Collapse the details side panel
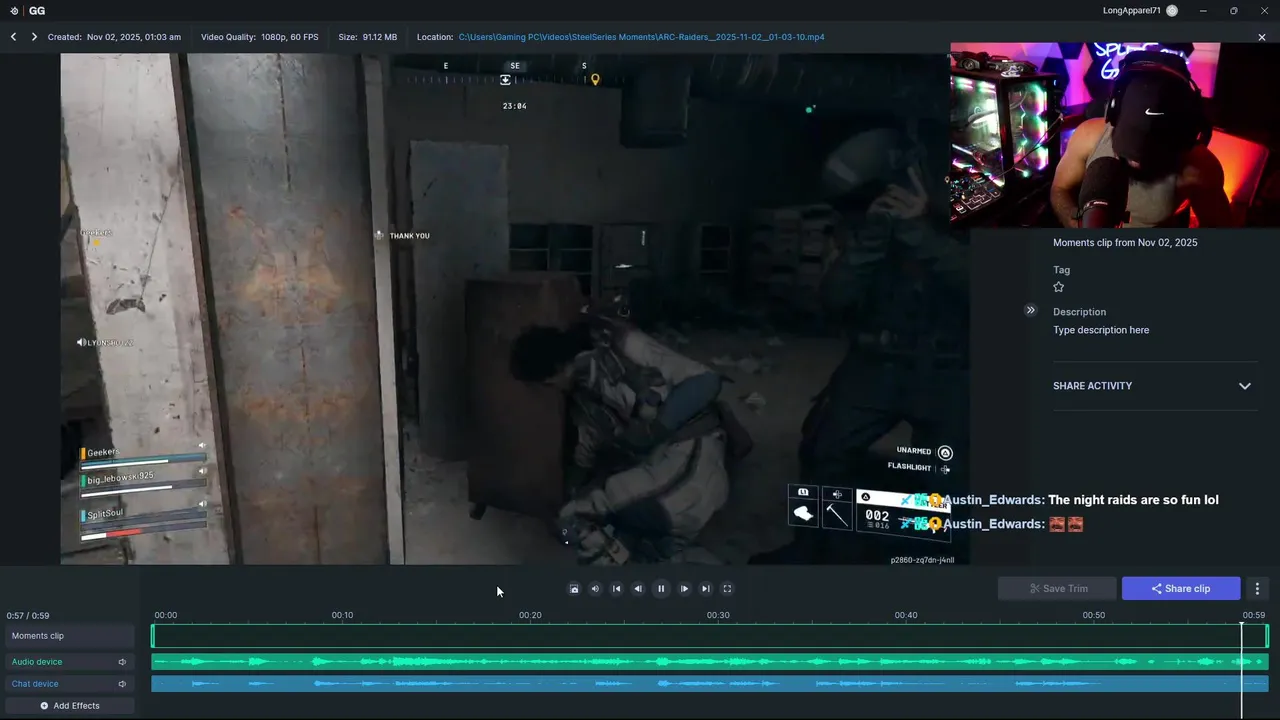 click(1030, 310)
